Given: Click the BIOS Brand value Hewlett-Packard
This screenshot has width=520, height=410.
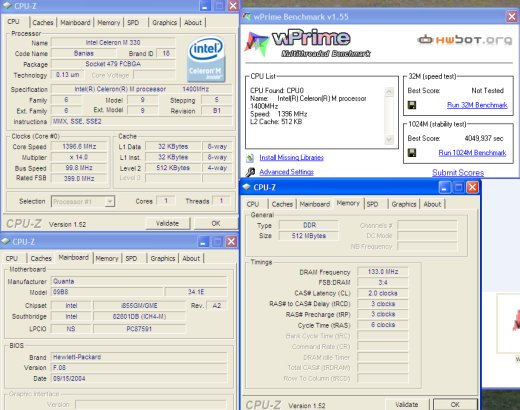Looking at the screenshot, I should [x=139, y=357].
